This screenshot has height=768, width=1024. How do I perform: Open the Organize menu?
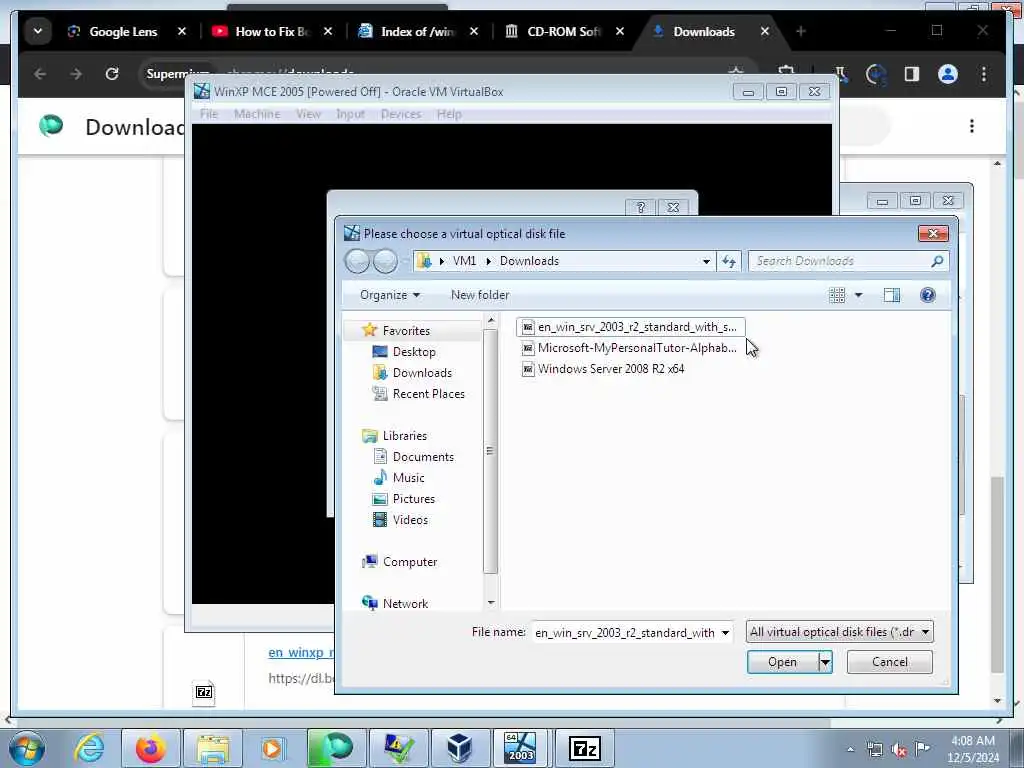(389, 295)
